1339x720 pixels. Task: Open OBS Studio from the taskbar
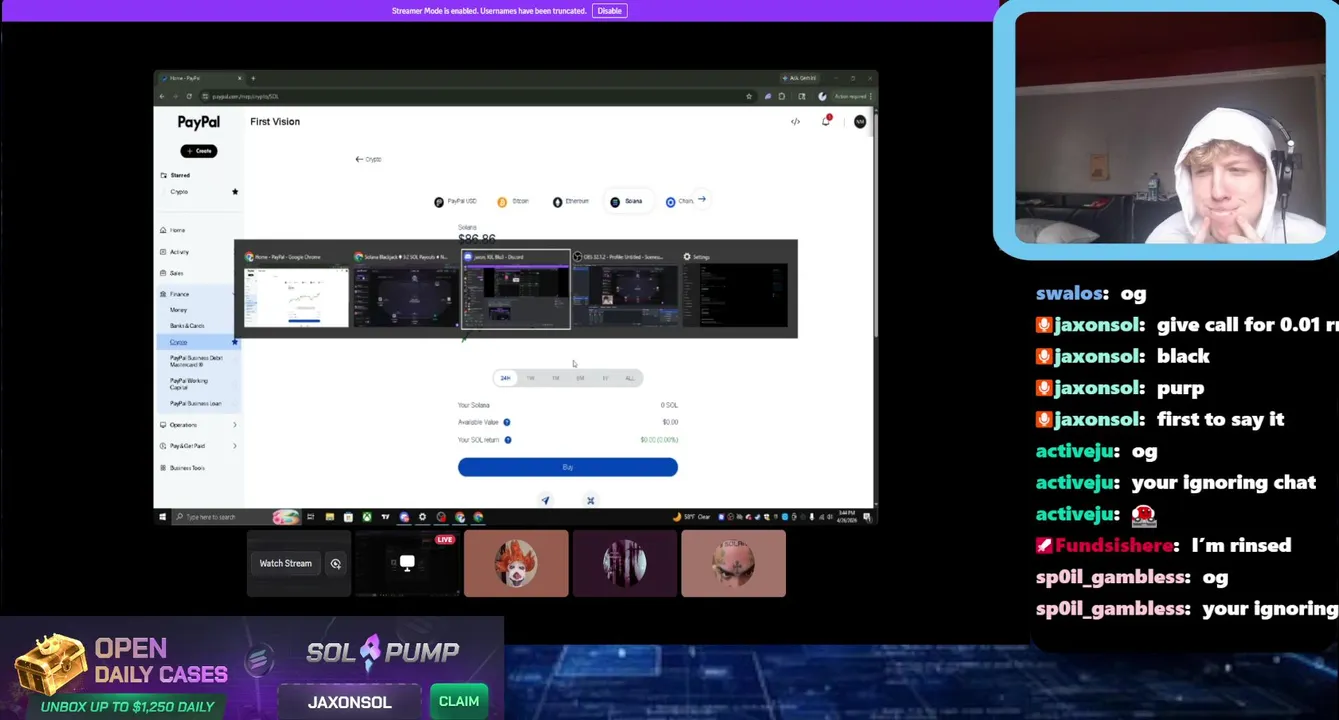[441, 517]
